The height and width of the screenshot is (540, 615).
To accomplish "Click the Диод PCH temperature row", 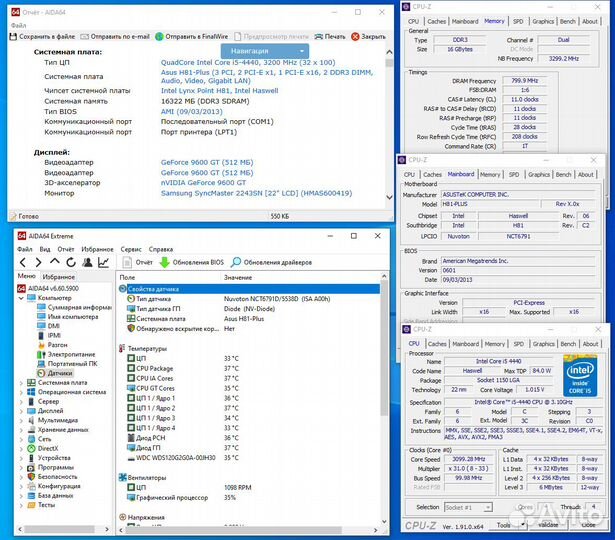I will (x=249, y=438).
